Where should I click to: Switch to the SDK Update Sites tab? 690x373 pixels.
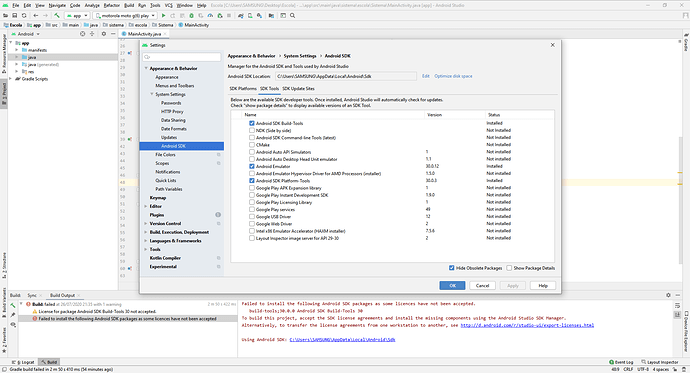298,89
